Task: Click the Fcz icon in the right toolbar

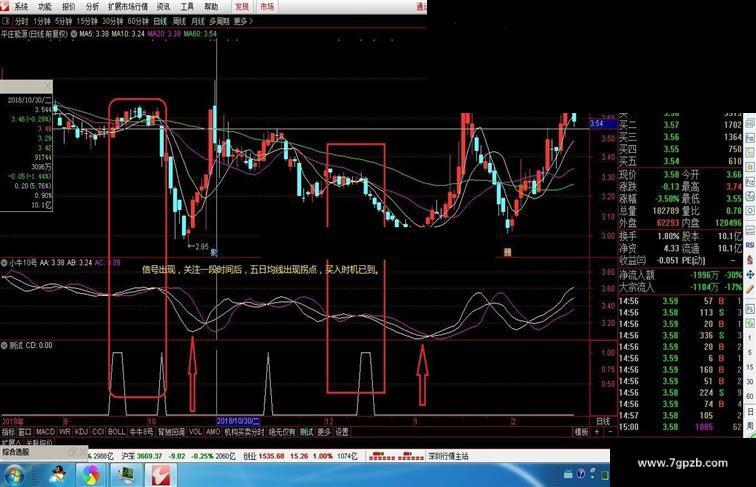Action: pyautogui.click(x=750, y=182)
